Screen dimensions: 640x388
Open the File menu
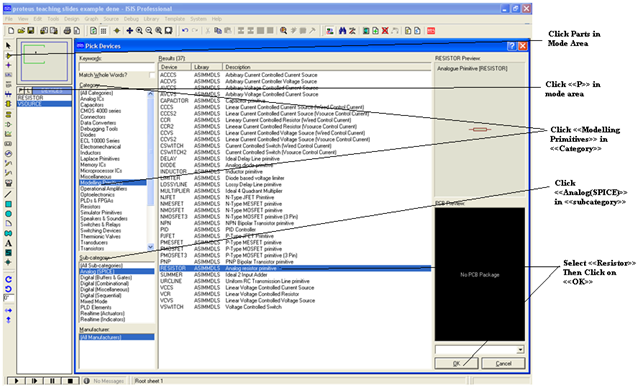click(x=9, y=19)
